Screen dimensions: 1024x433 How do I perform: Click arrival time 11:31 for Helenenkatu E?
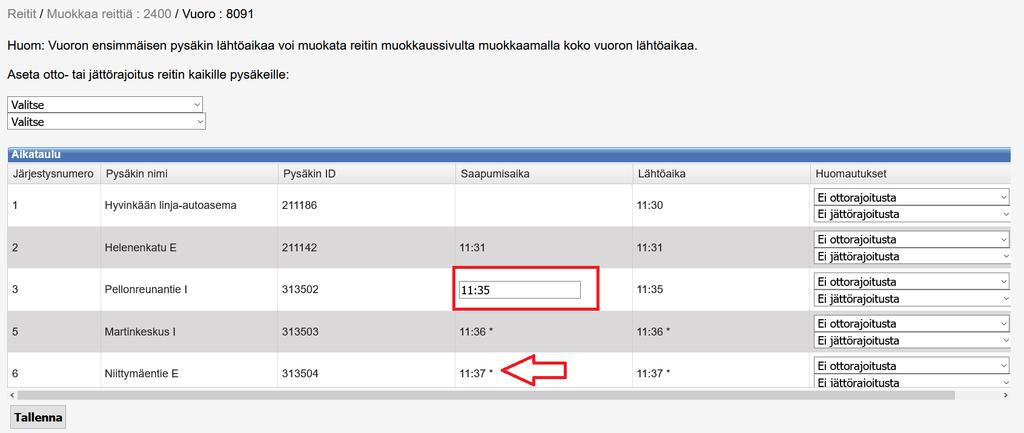472,248
